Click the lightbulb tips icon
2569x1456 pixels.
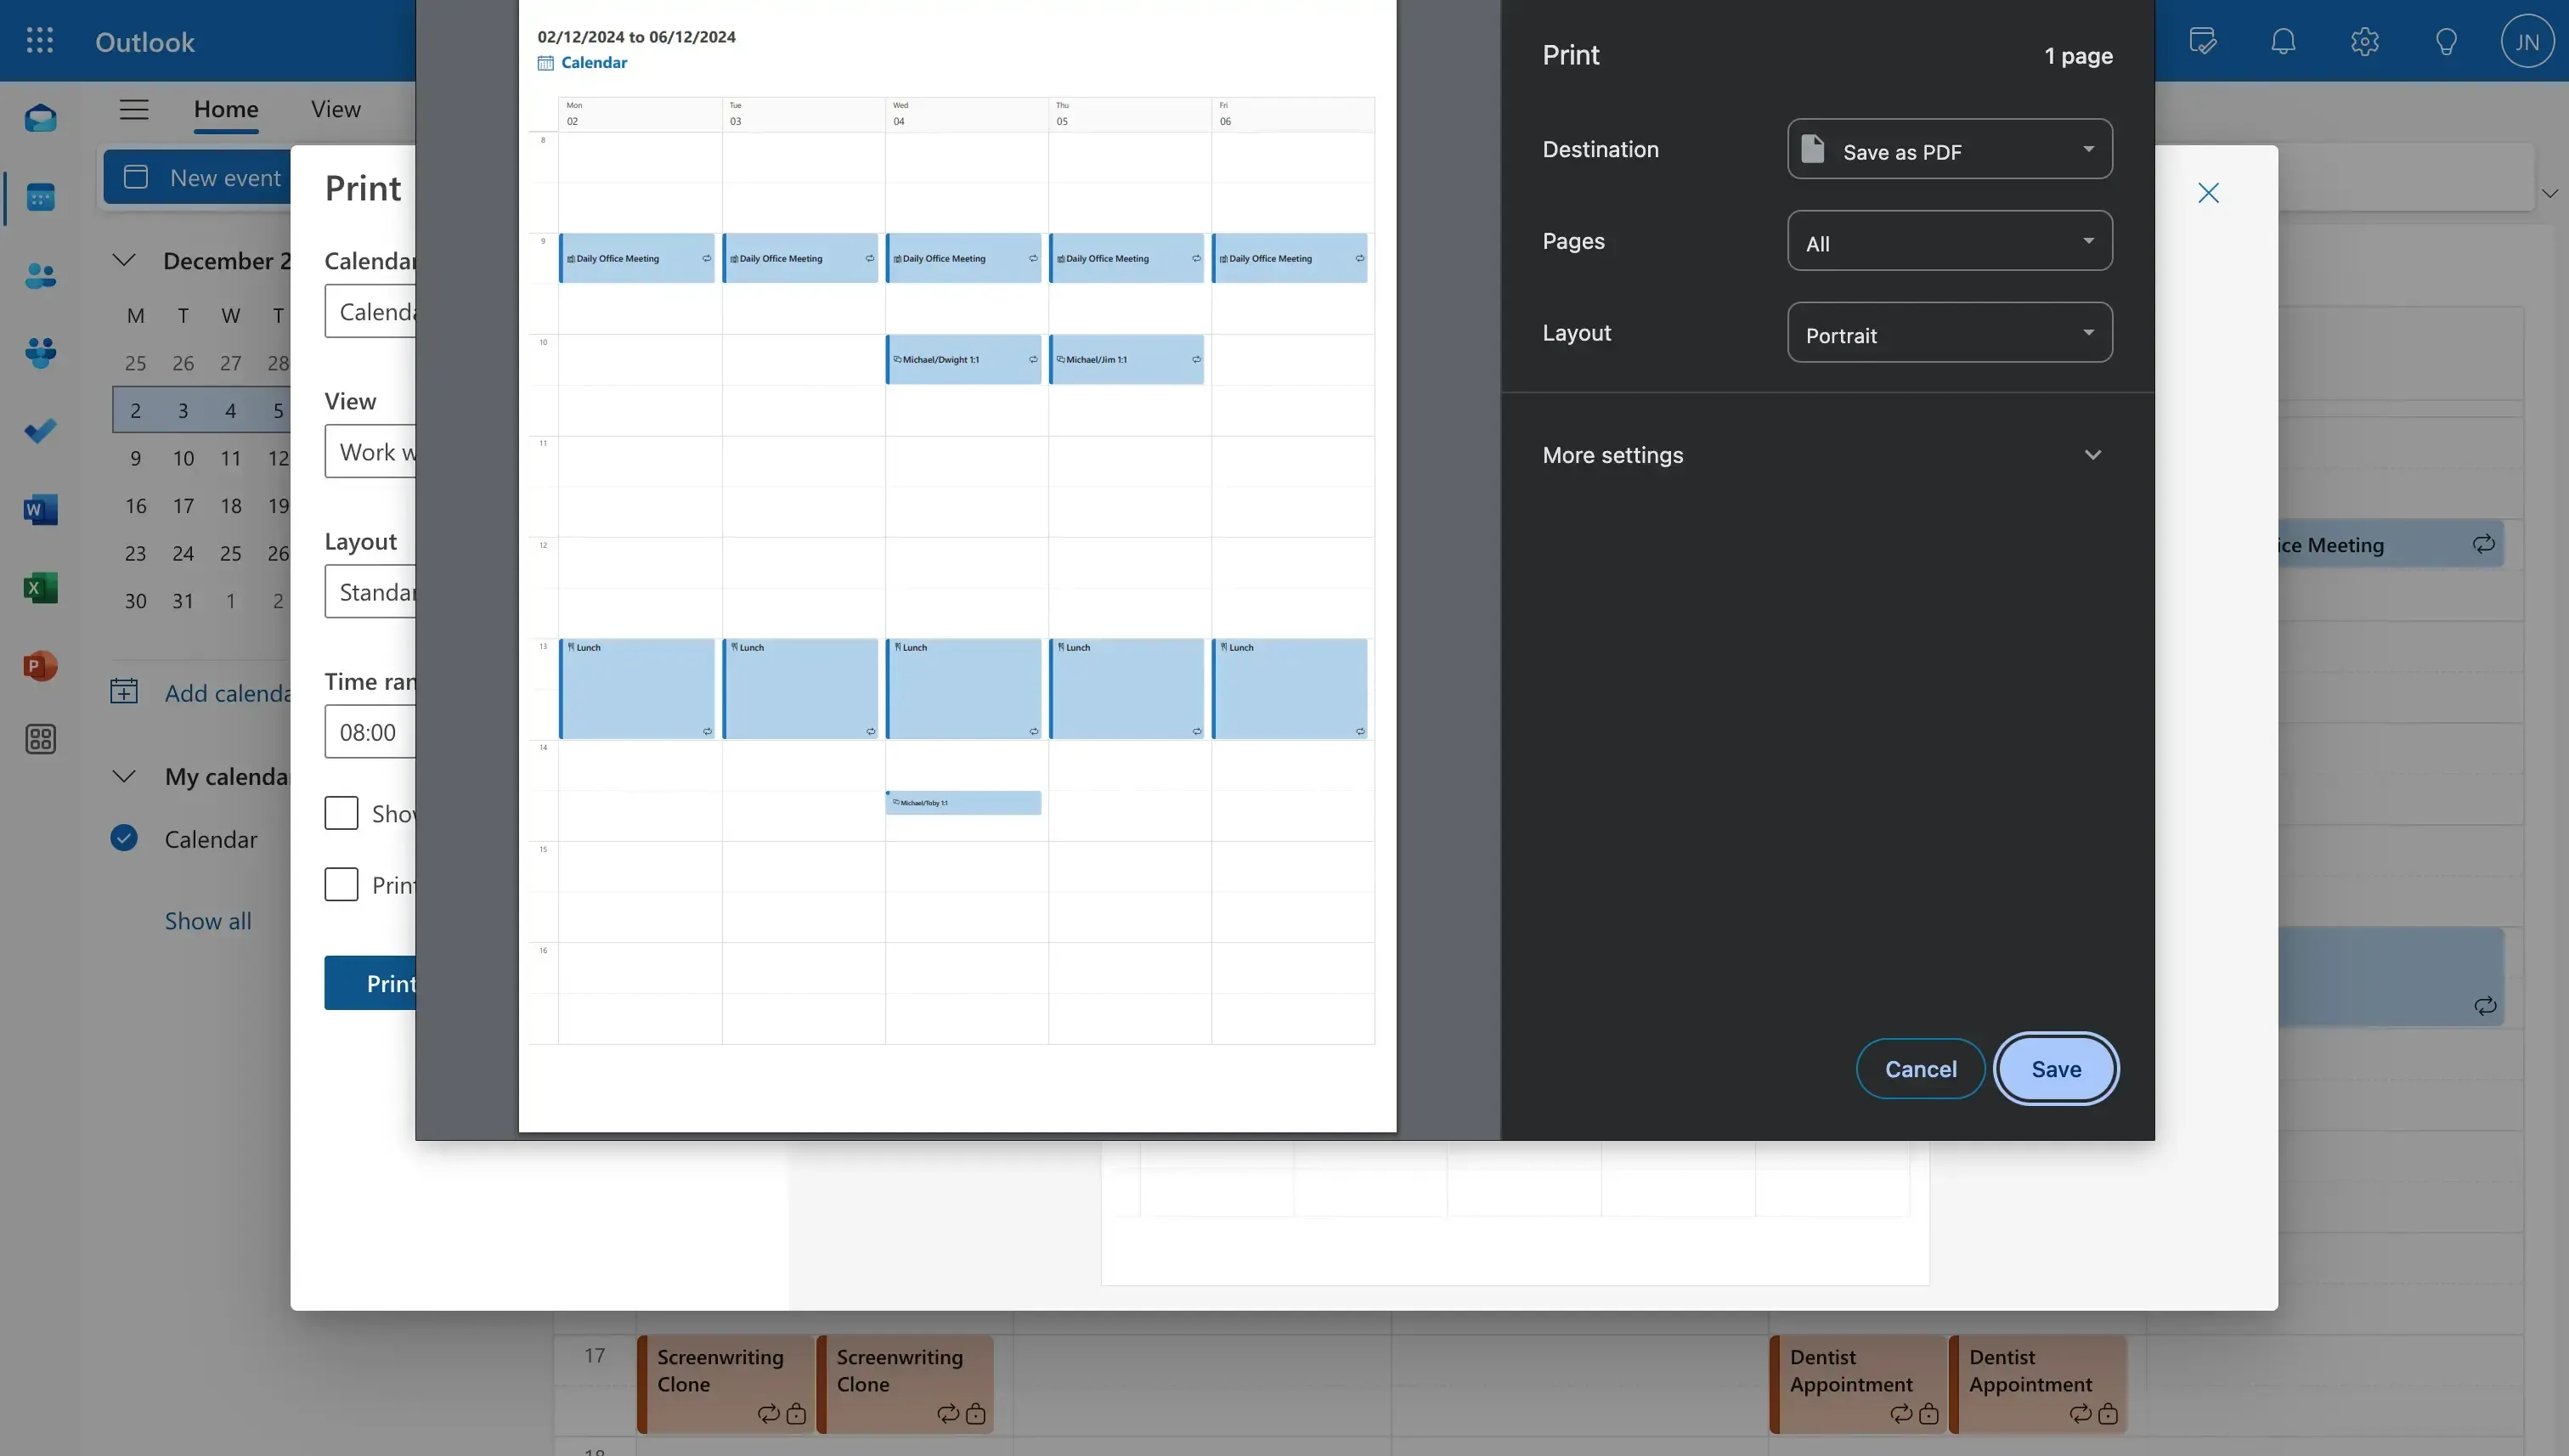(x=2446, y=41)
